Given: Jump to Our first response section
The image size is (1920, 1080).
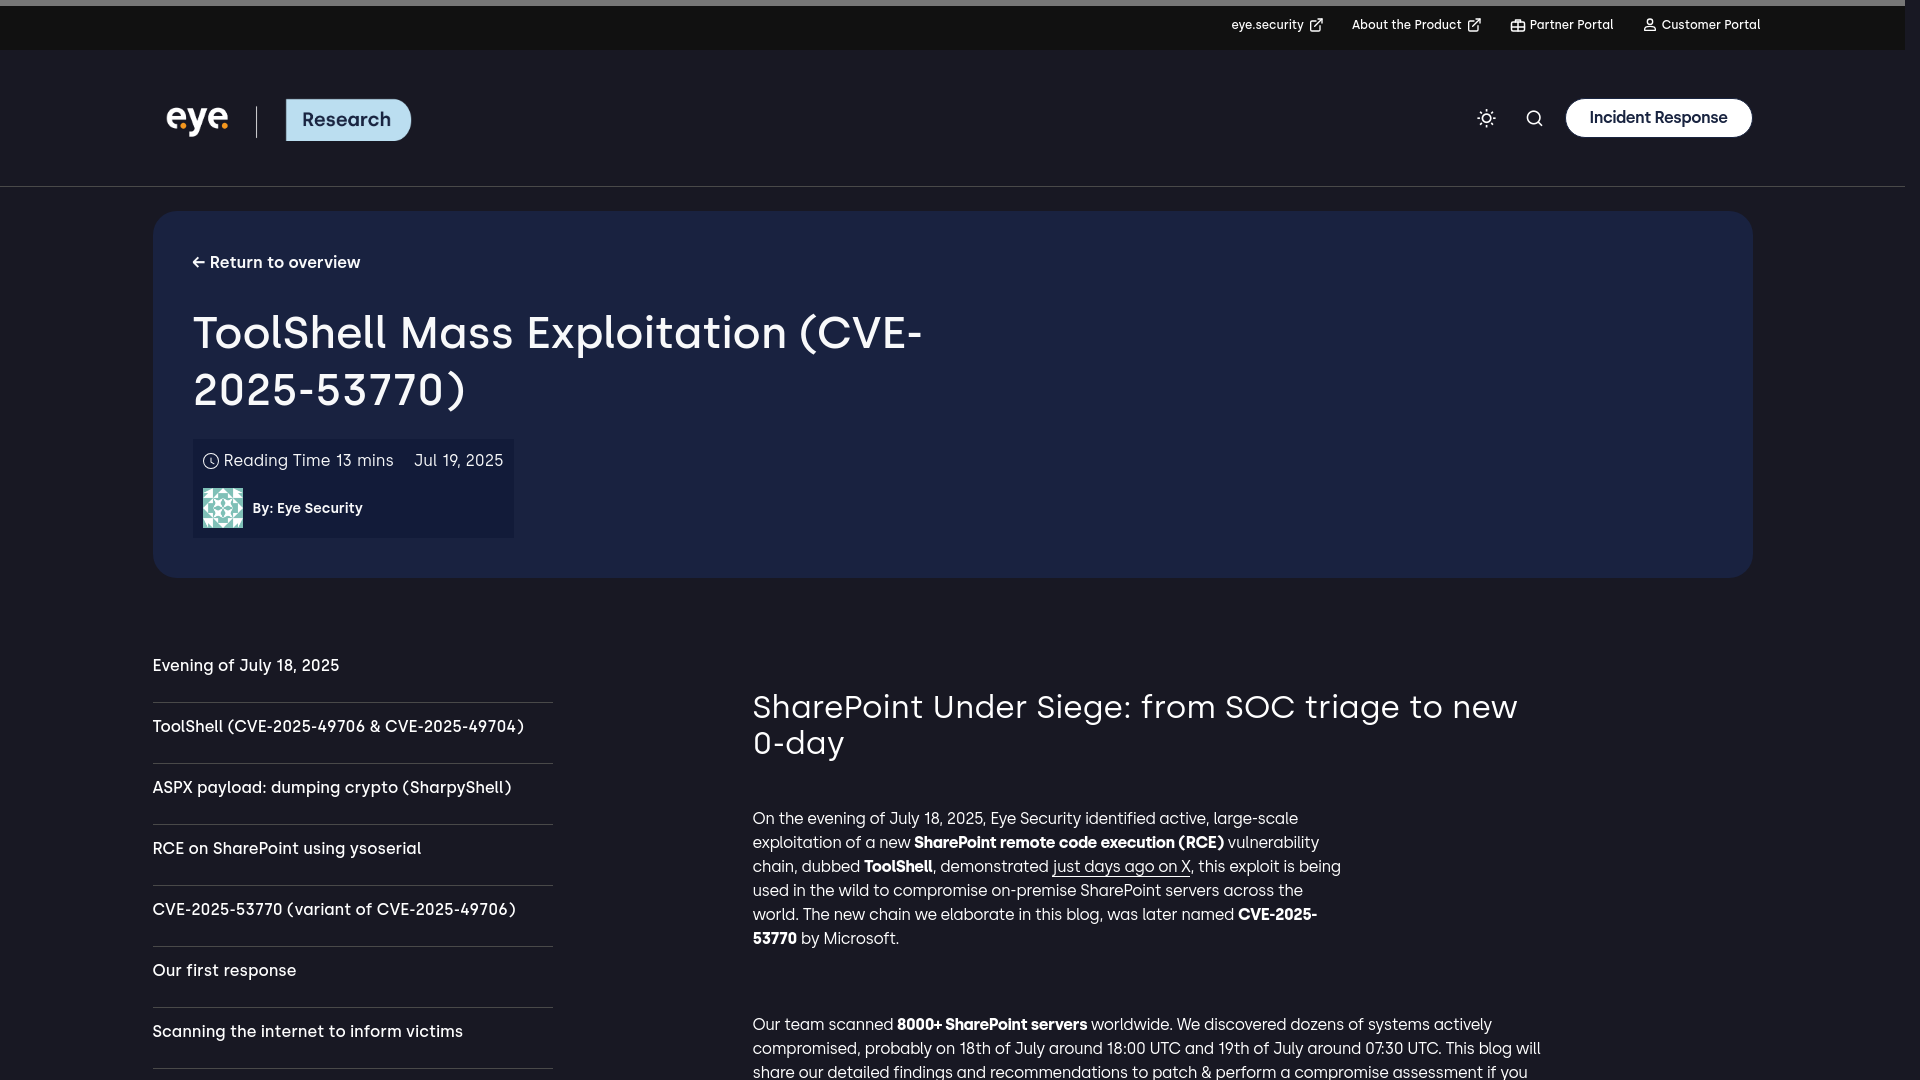Looking at the screenshot, I should coord(224,971).
